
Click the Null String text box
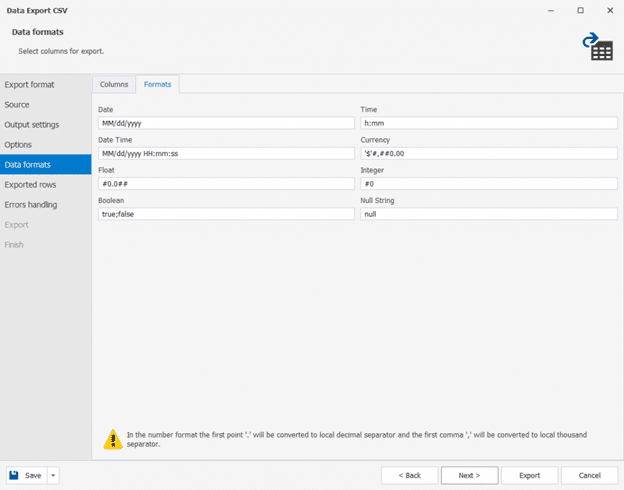click(x=488, y=214)
